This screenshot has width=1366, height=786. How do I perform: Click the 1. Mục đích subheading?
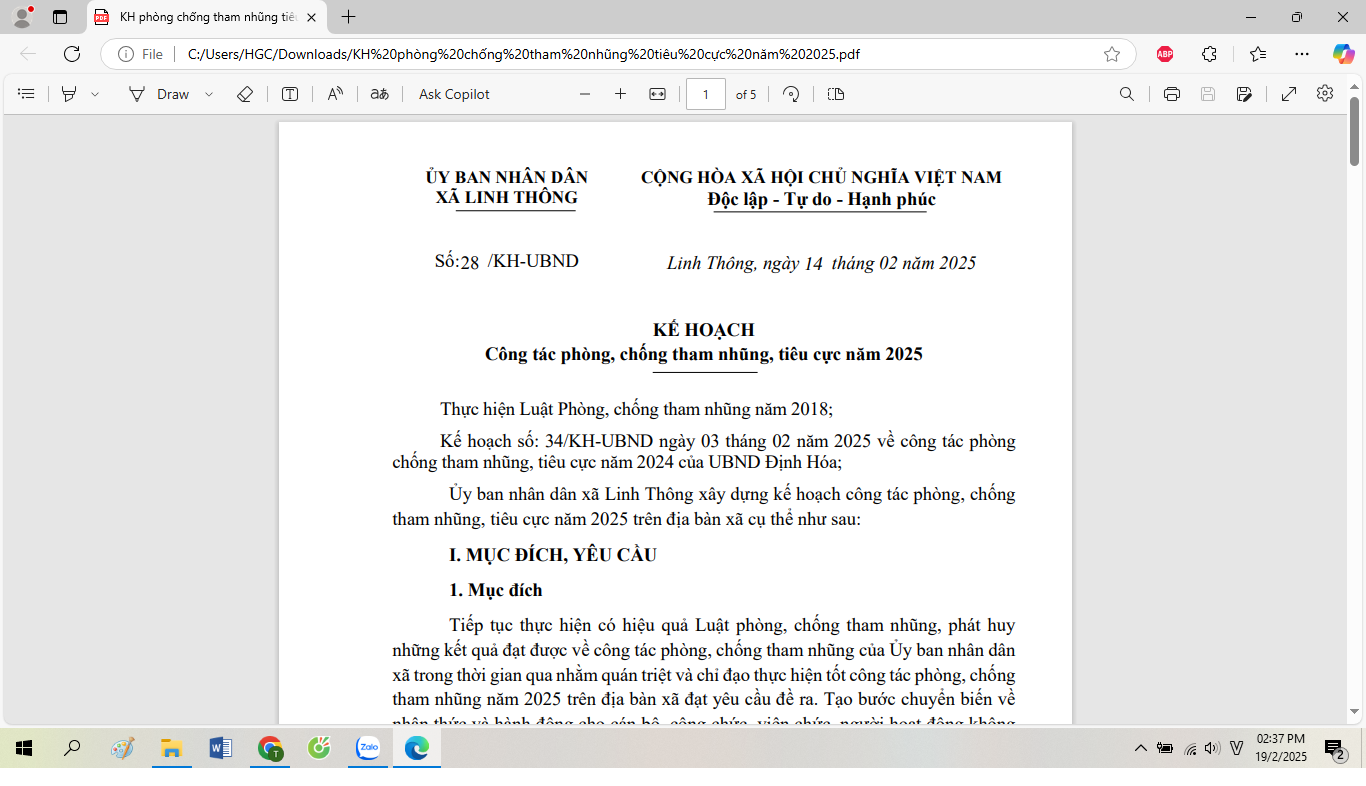pyautogui.click(x=495, y=590)
